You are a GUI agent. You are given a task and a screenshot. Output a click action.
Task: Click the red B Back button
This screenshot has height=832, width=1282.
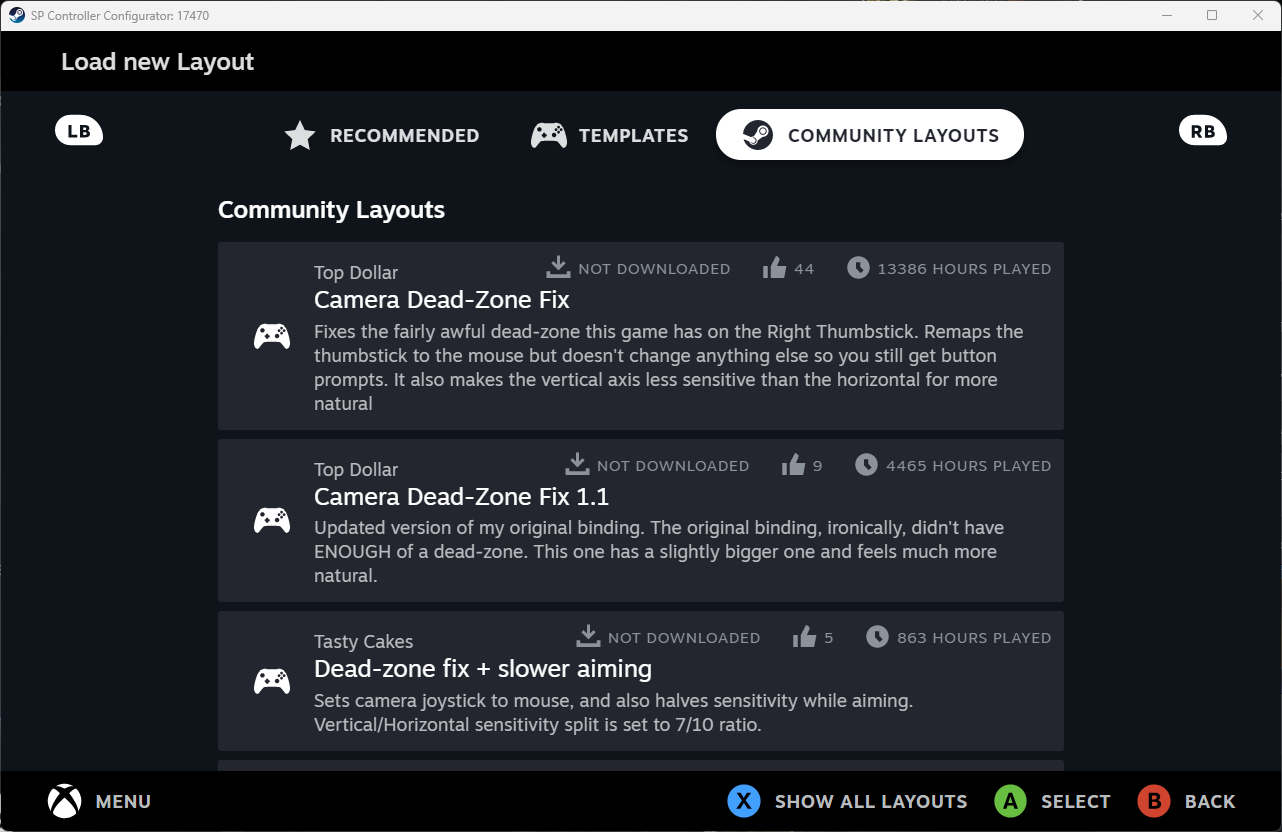click(1154, 801)
